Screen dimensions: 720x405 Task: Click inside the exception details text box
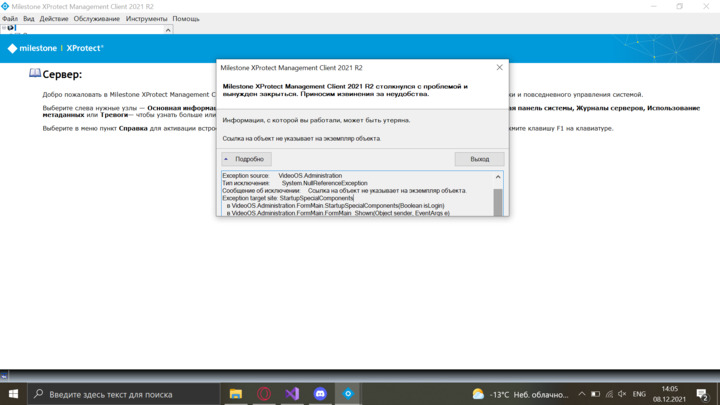tap(355, 193)
